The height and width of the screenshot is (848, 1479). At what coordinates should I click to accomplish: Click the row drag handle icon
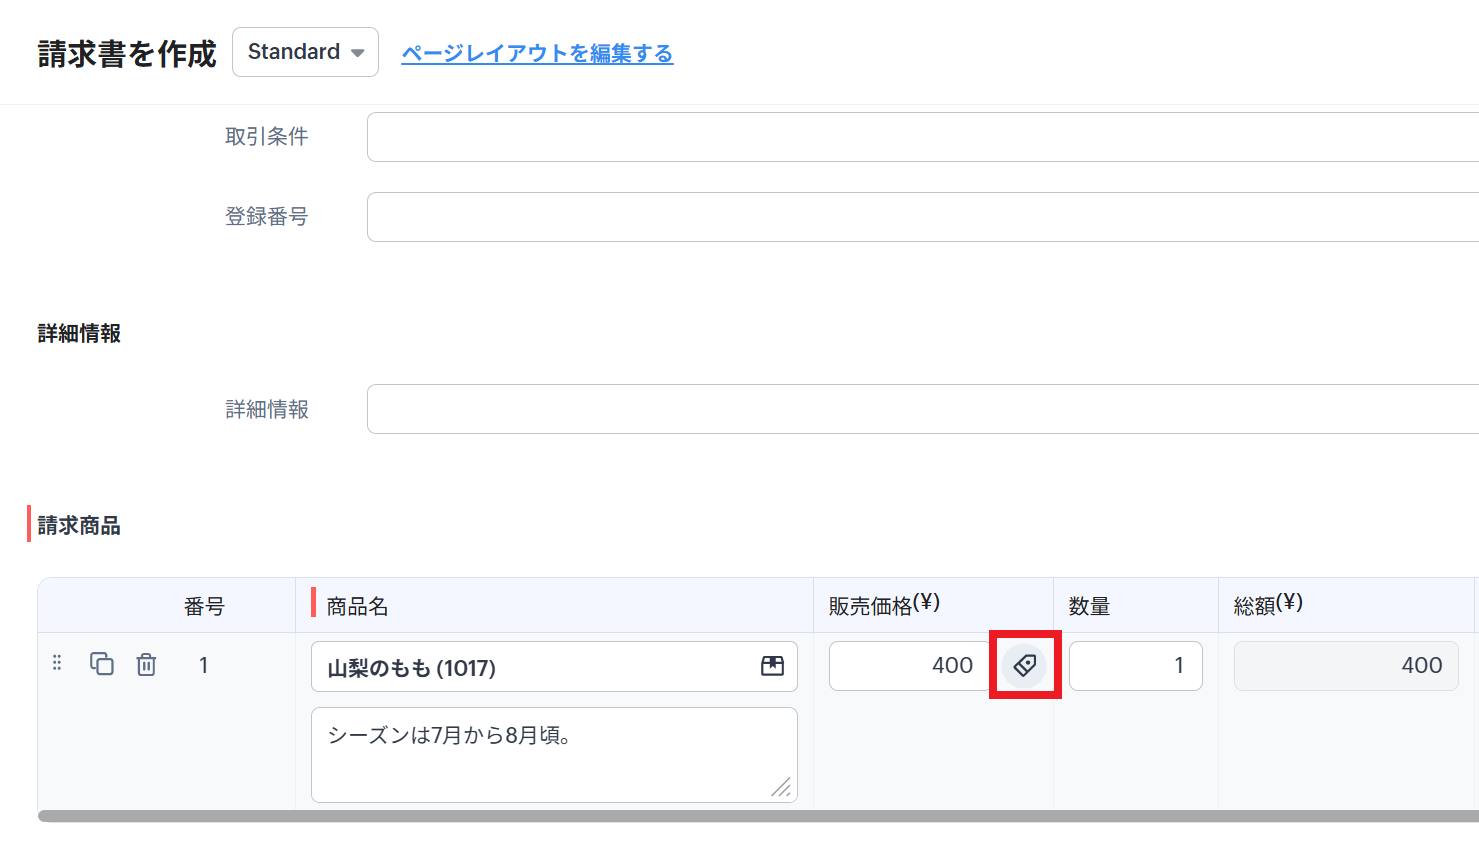click(x=57, y=663)
